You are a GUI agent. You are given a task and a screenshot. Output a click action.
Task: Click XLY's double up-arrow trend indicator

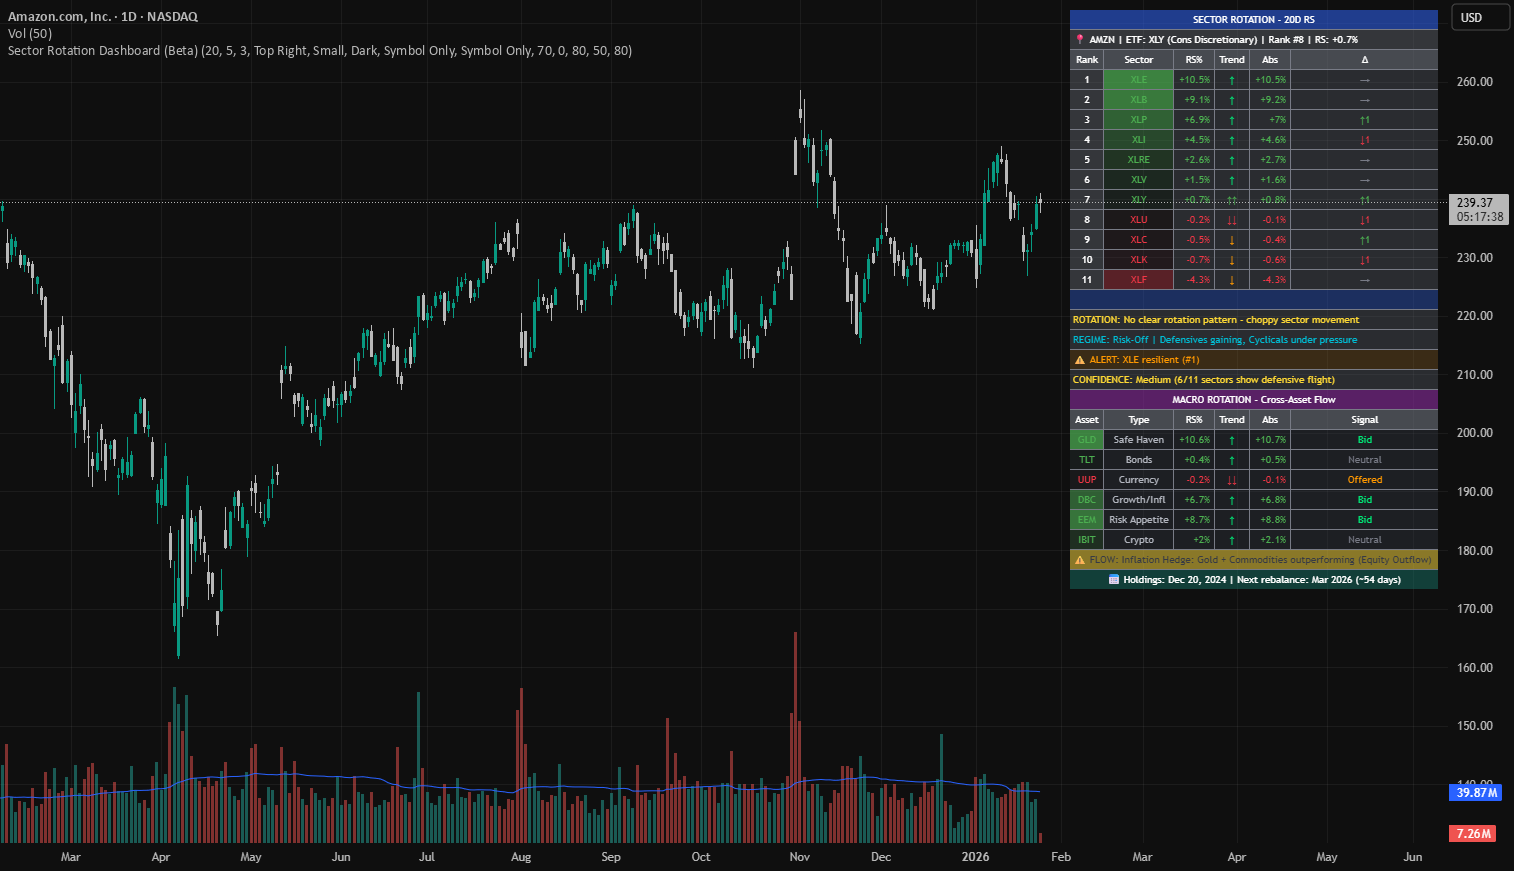[x=1231, y=199]
